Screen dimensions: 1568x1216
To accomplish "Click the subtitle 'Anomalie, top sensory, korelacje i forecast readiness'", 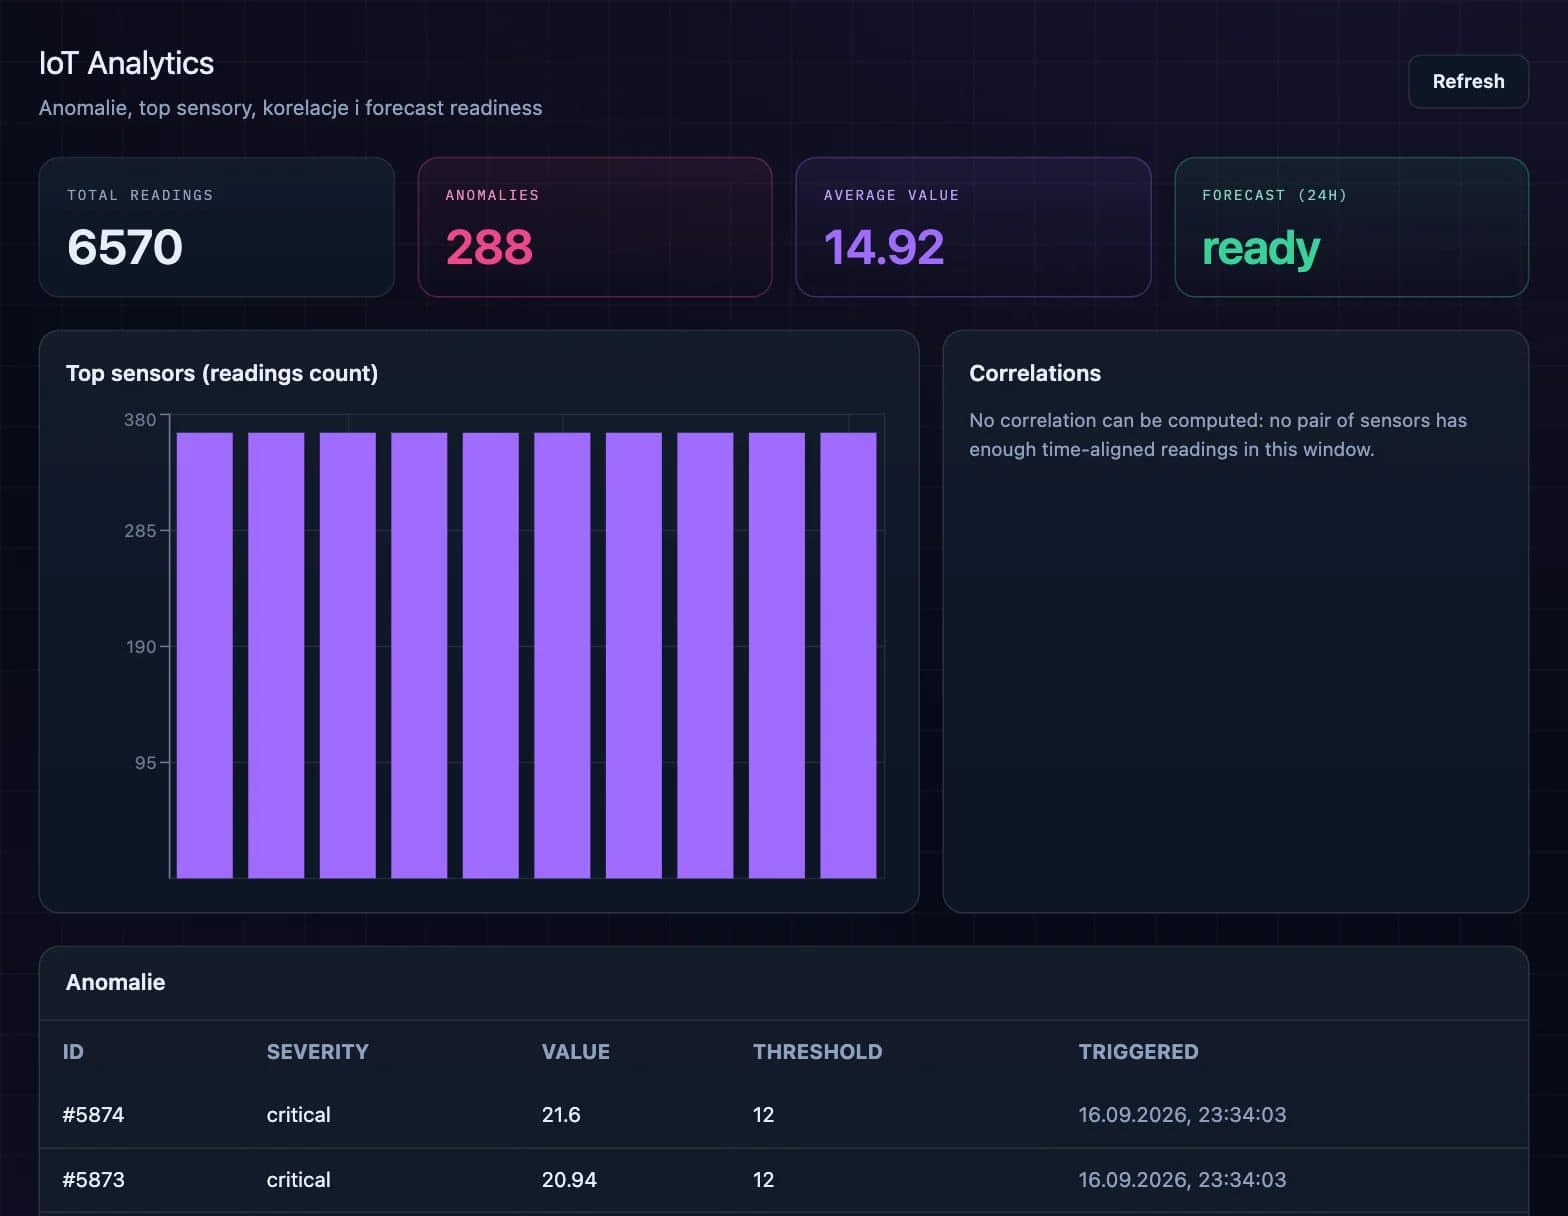I will pyautogui.click(x=290, y=108).
